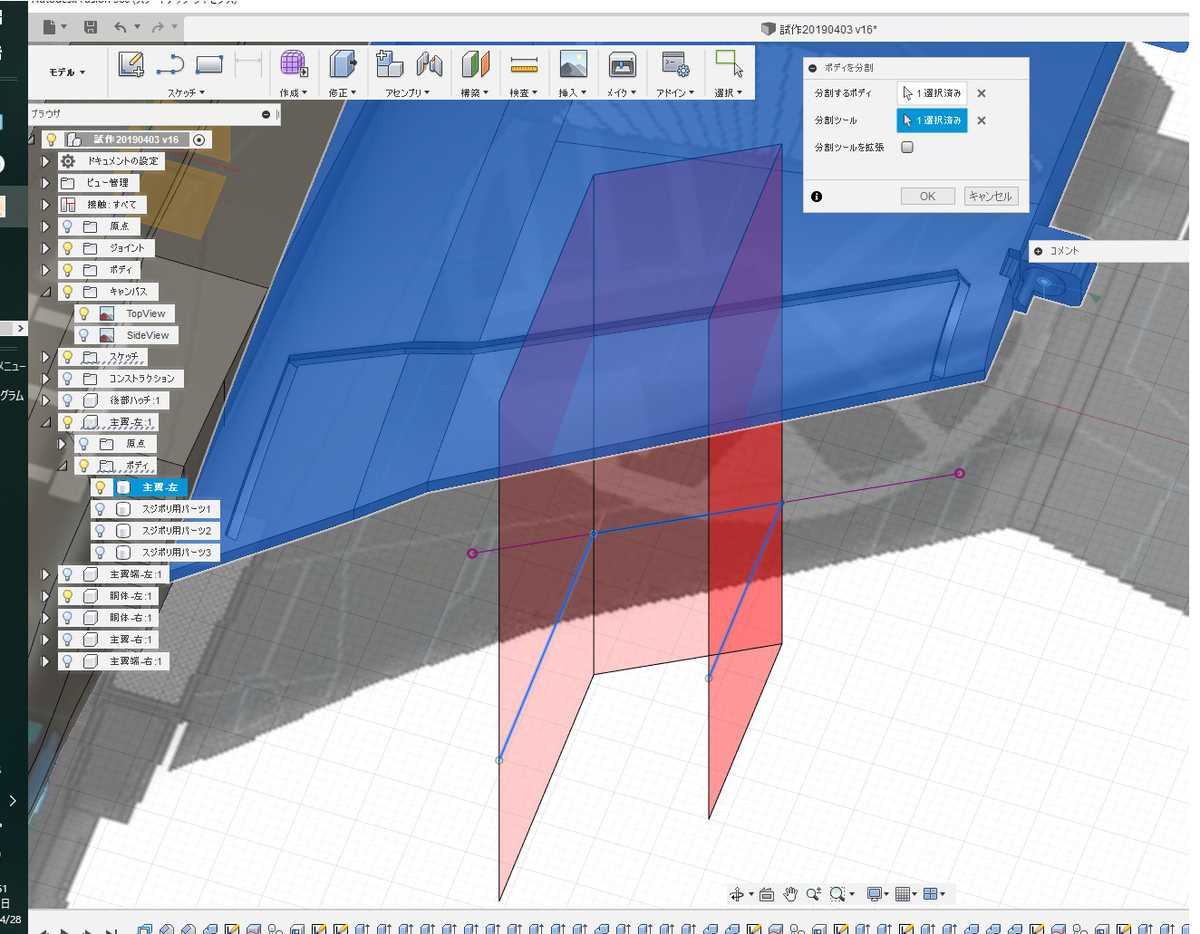Screen dimensions: 1200x934
Task: Click the Insert image icon in 挿入 group
Action: point(573,65)
